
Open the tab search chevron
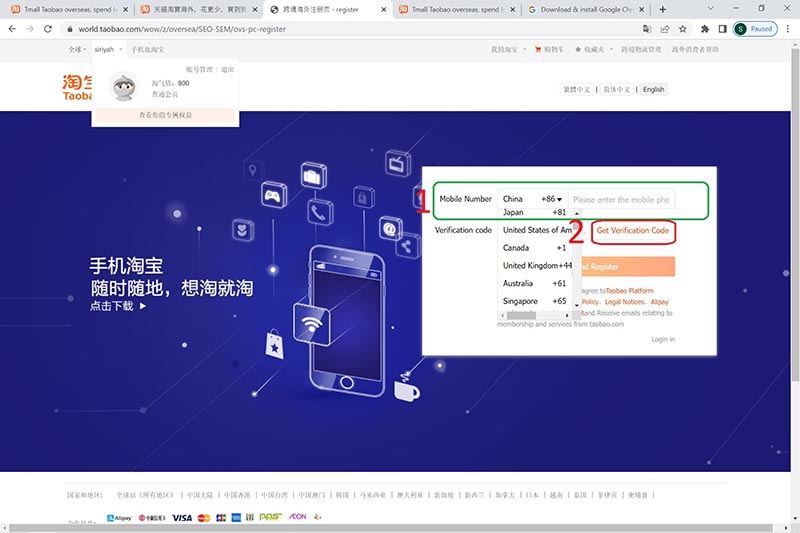point(710,9)
